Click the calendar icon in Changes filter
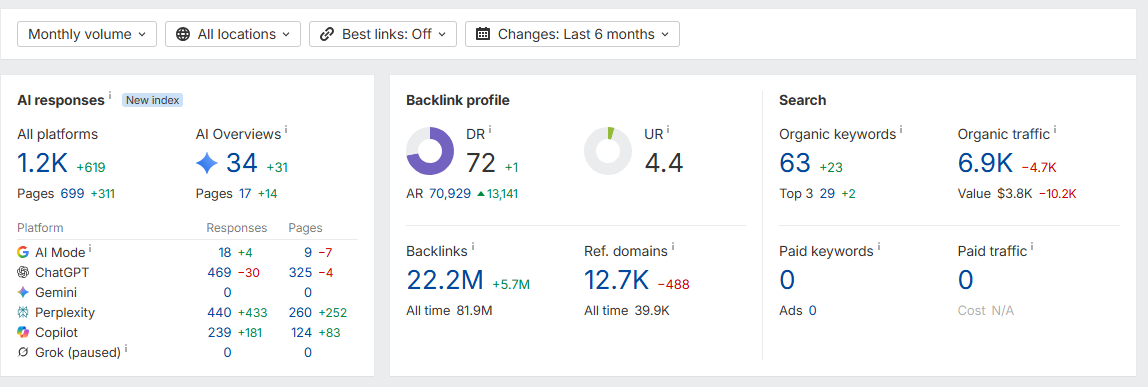The image size is (1148, 387). pyautogui.click(x=483, y=34)
